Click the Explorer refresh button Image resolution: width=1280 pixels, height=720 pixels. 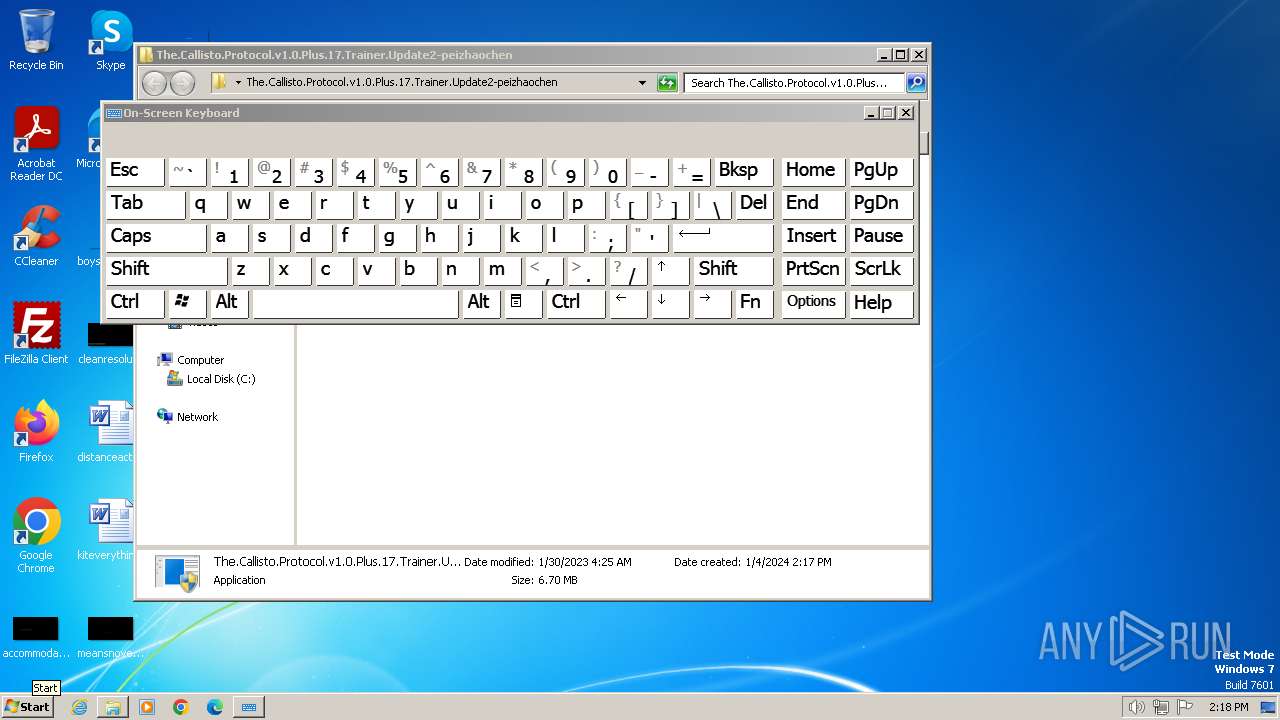point(667,83)
